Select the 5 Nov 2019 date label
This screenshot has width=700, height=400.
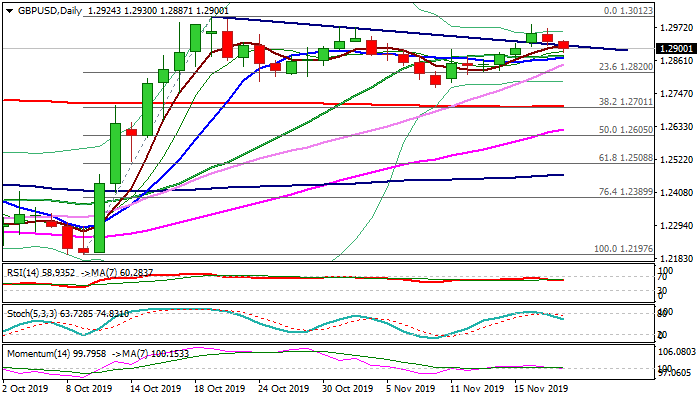tap(411, 389)
